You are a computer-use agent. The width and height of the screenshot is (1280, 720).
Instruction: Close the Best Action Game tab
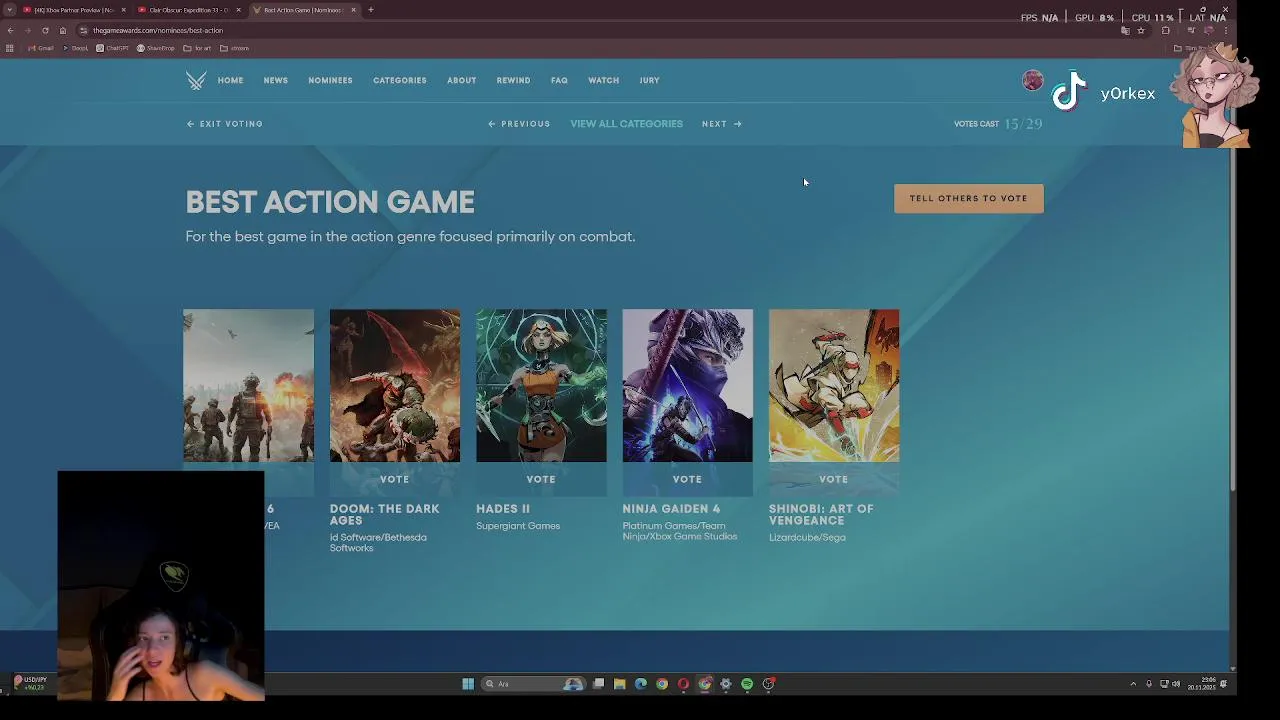click(353, 10)
